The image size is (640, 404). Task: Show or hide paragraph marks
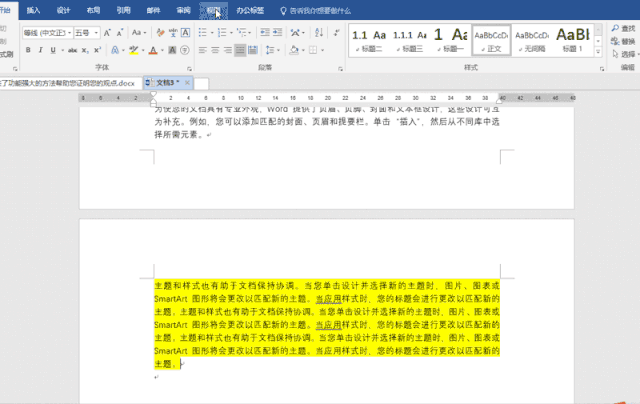click(x=337, y=32)
